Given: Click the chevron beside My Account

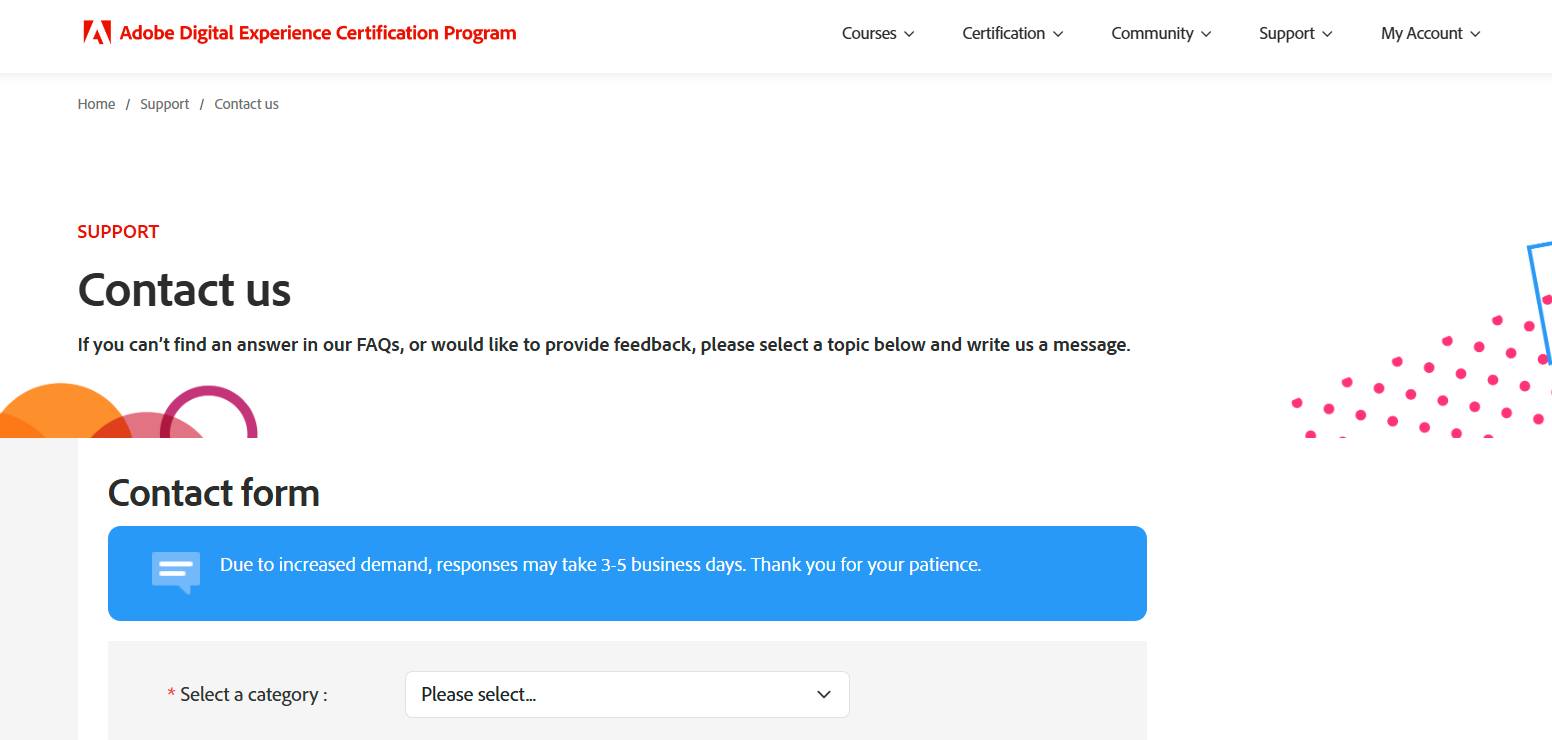Looking at the screenshot, I should click(x=1475, y=34).
